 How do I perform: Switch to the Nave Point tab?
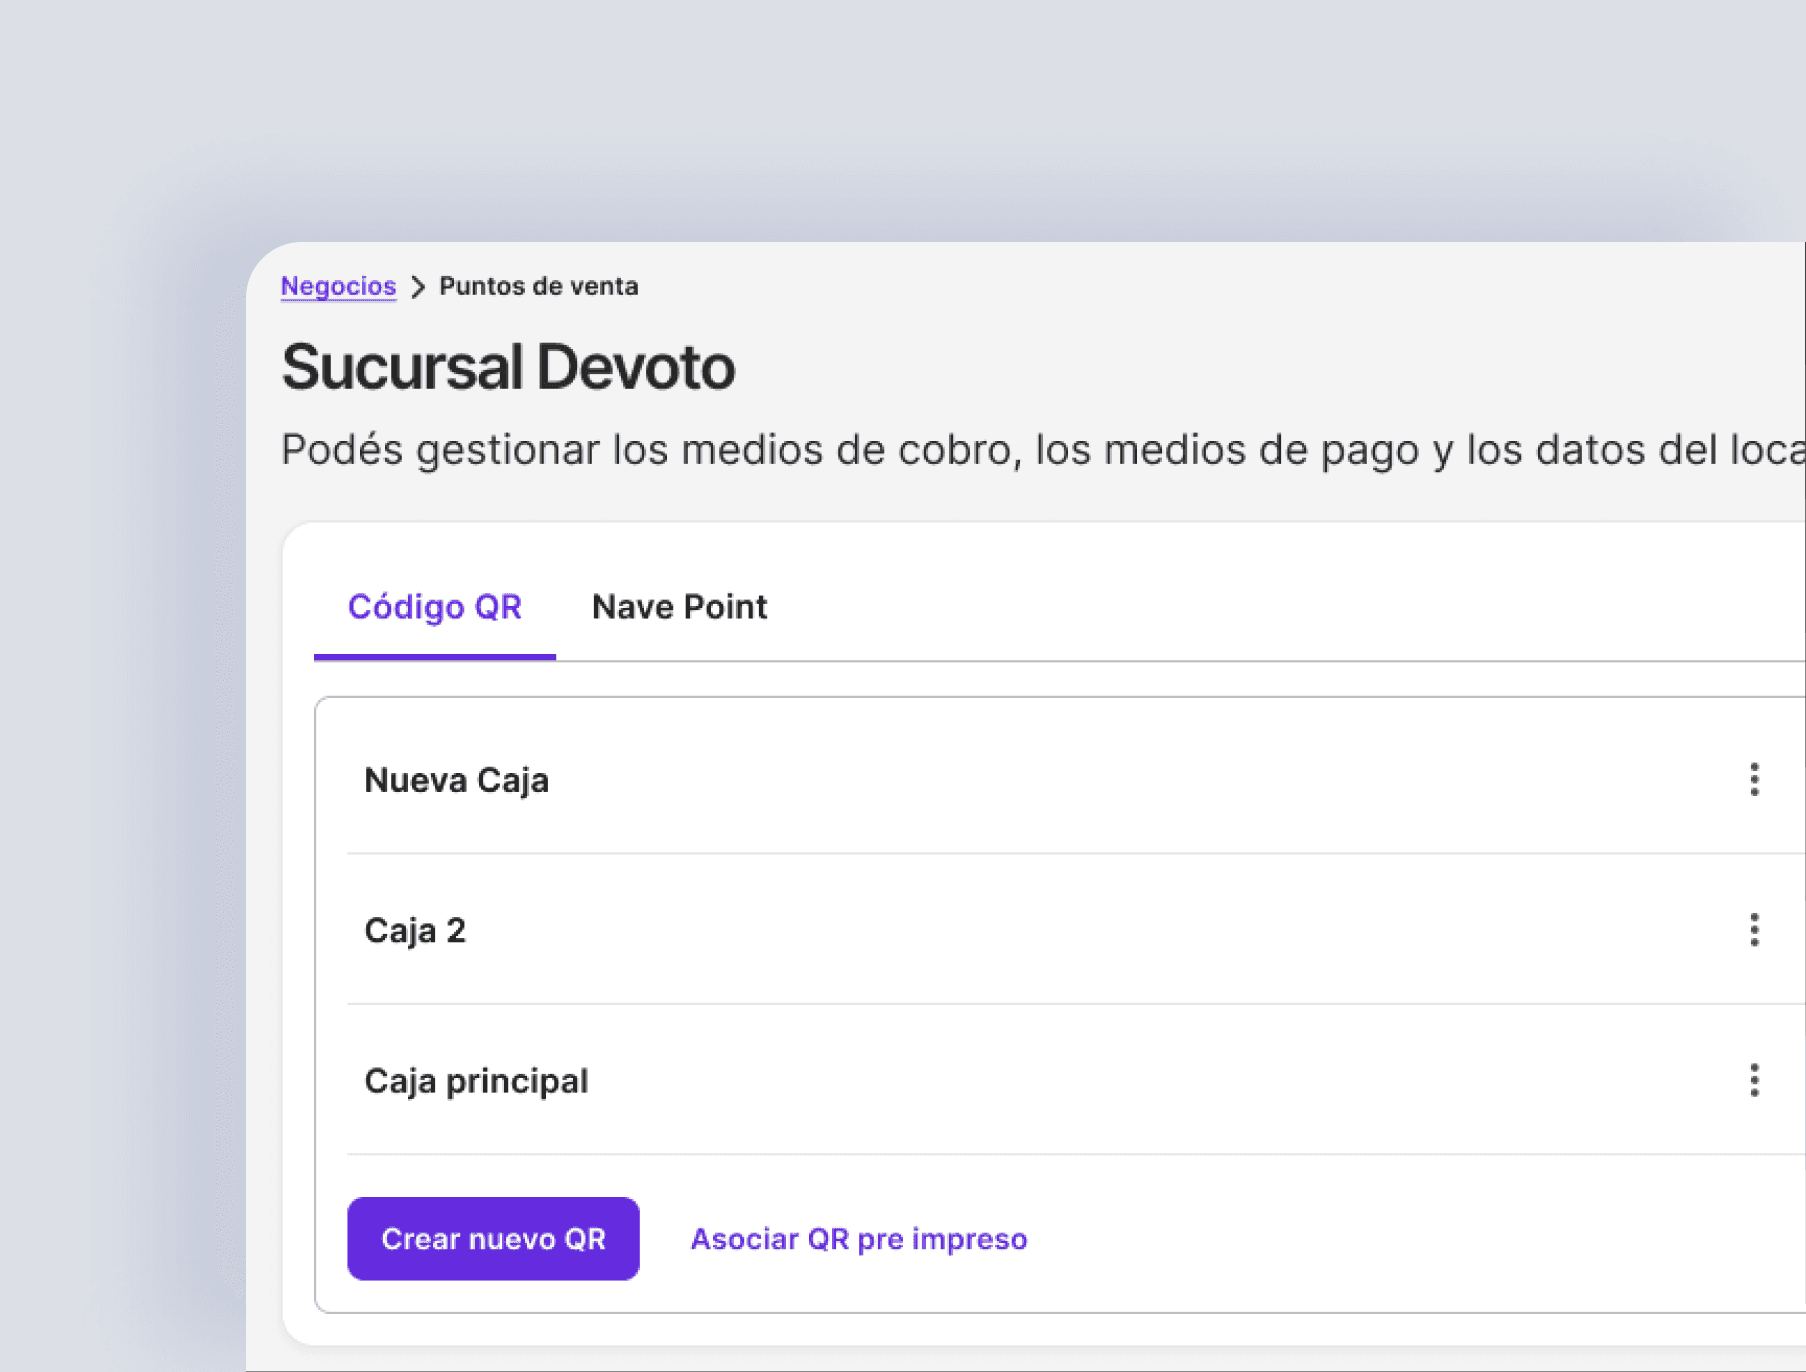tap(679, 607)
